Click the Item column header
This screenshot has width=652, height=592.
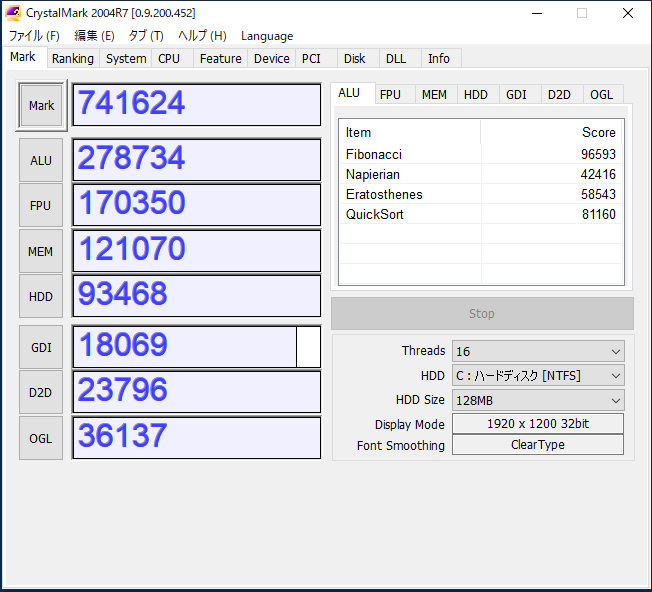[x=410, y=132]
